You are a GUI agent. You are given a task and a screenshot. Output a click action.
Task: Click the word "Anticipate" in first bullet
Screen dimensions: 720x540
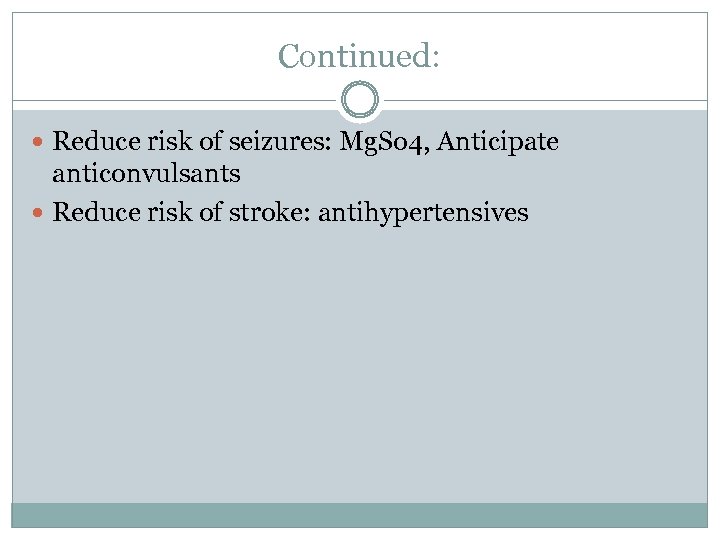click(x=498, y=143)
